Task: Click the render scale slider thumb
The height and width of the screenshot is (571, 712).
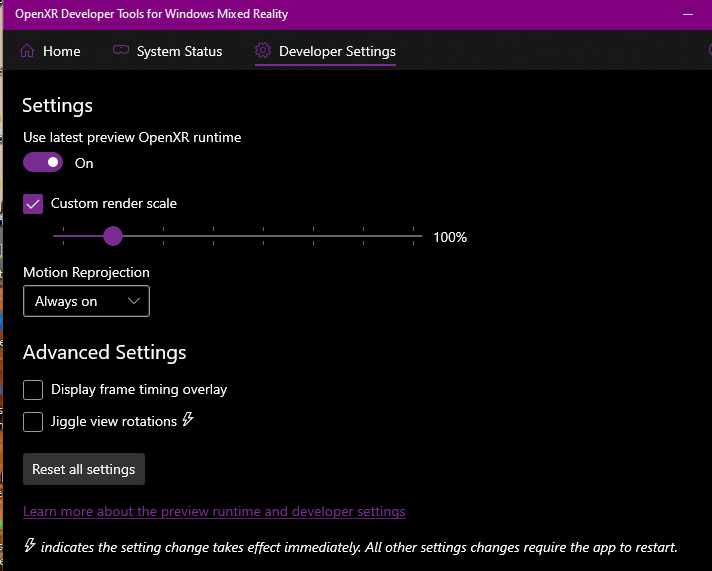Action: 113,236
